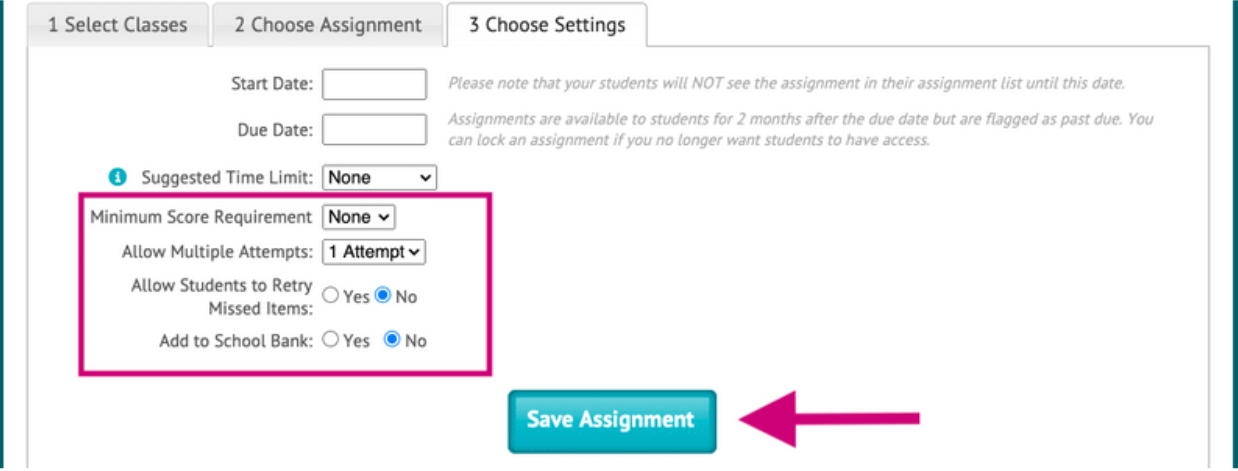Click the 'Start Date:' label text
1238x471 pixels.
[272, 85]
